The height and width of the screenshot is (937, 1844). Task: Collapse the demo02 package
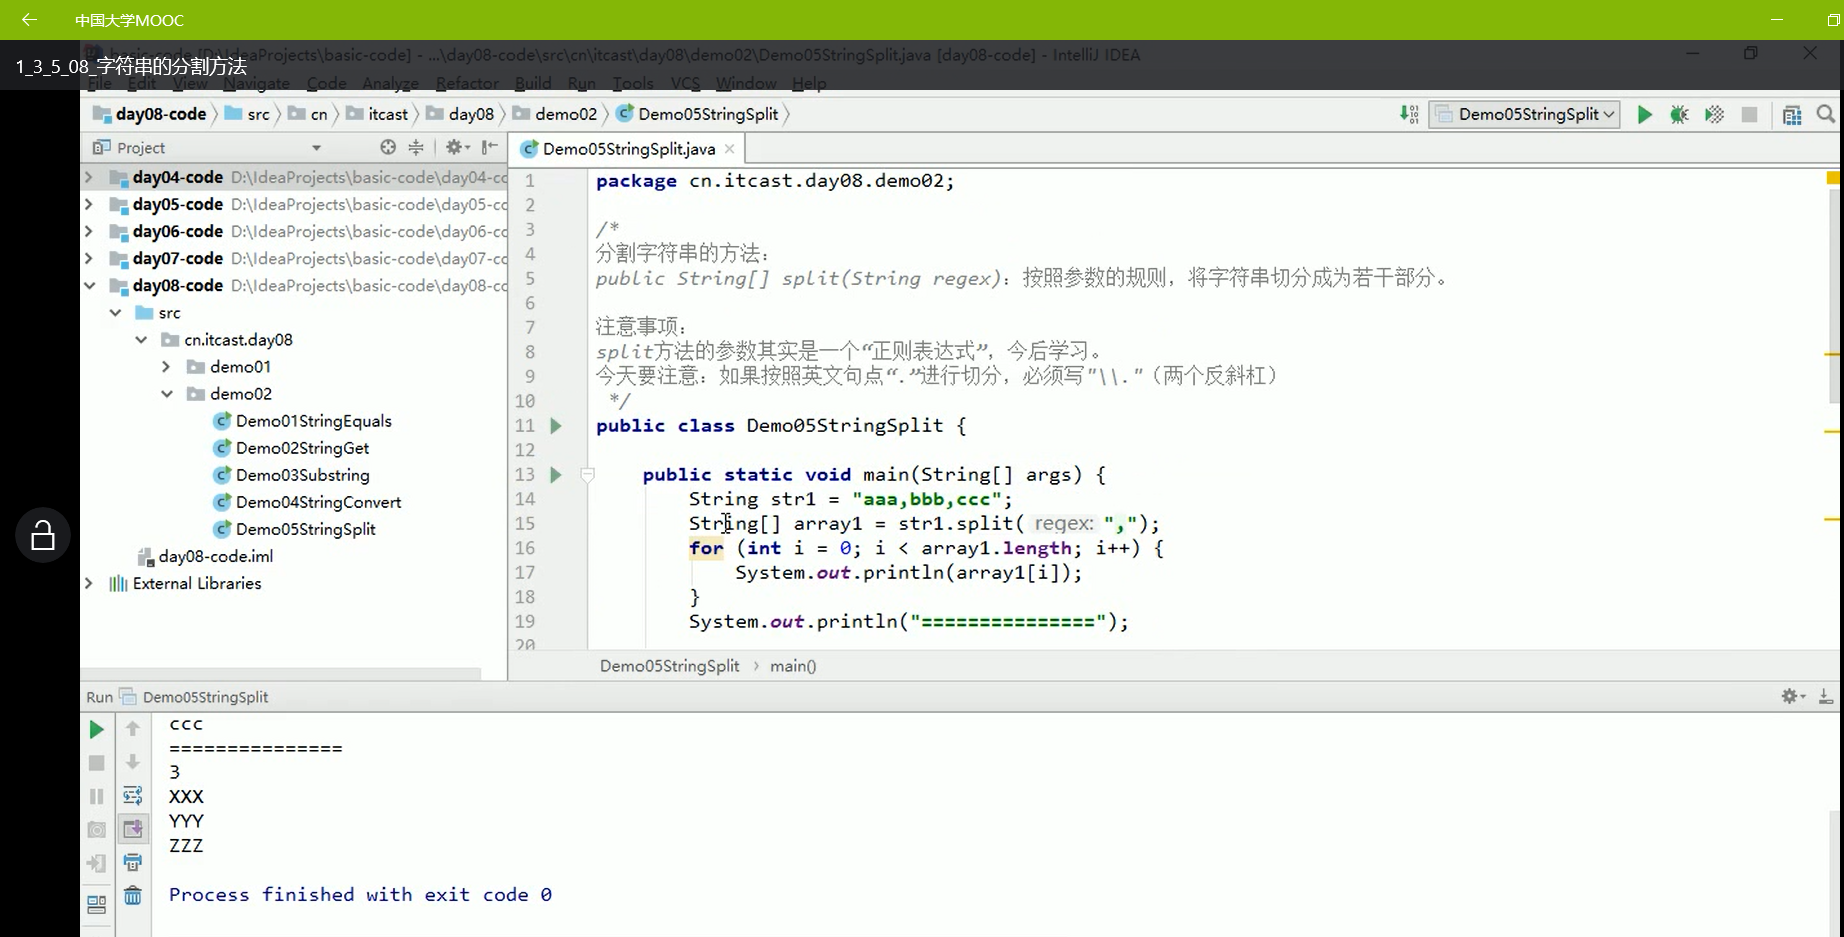(x=167, y=394)
